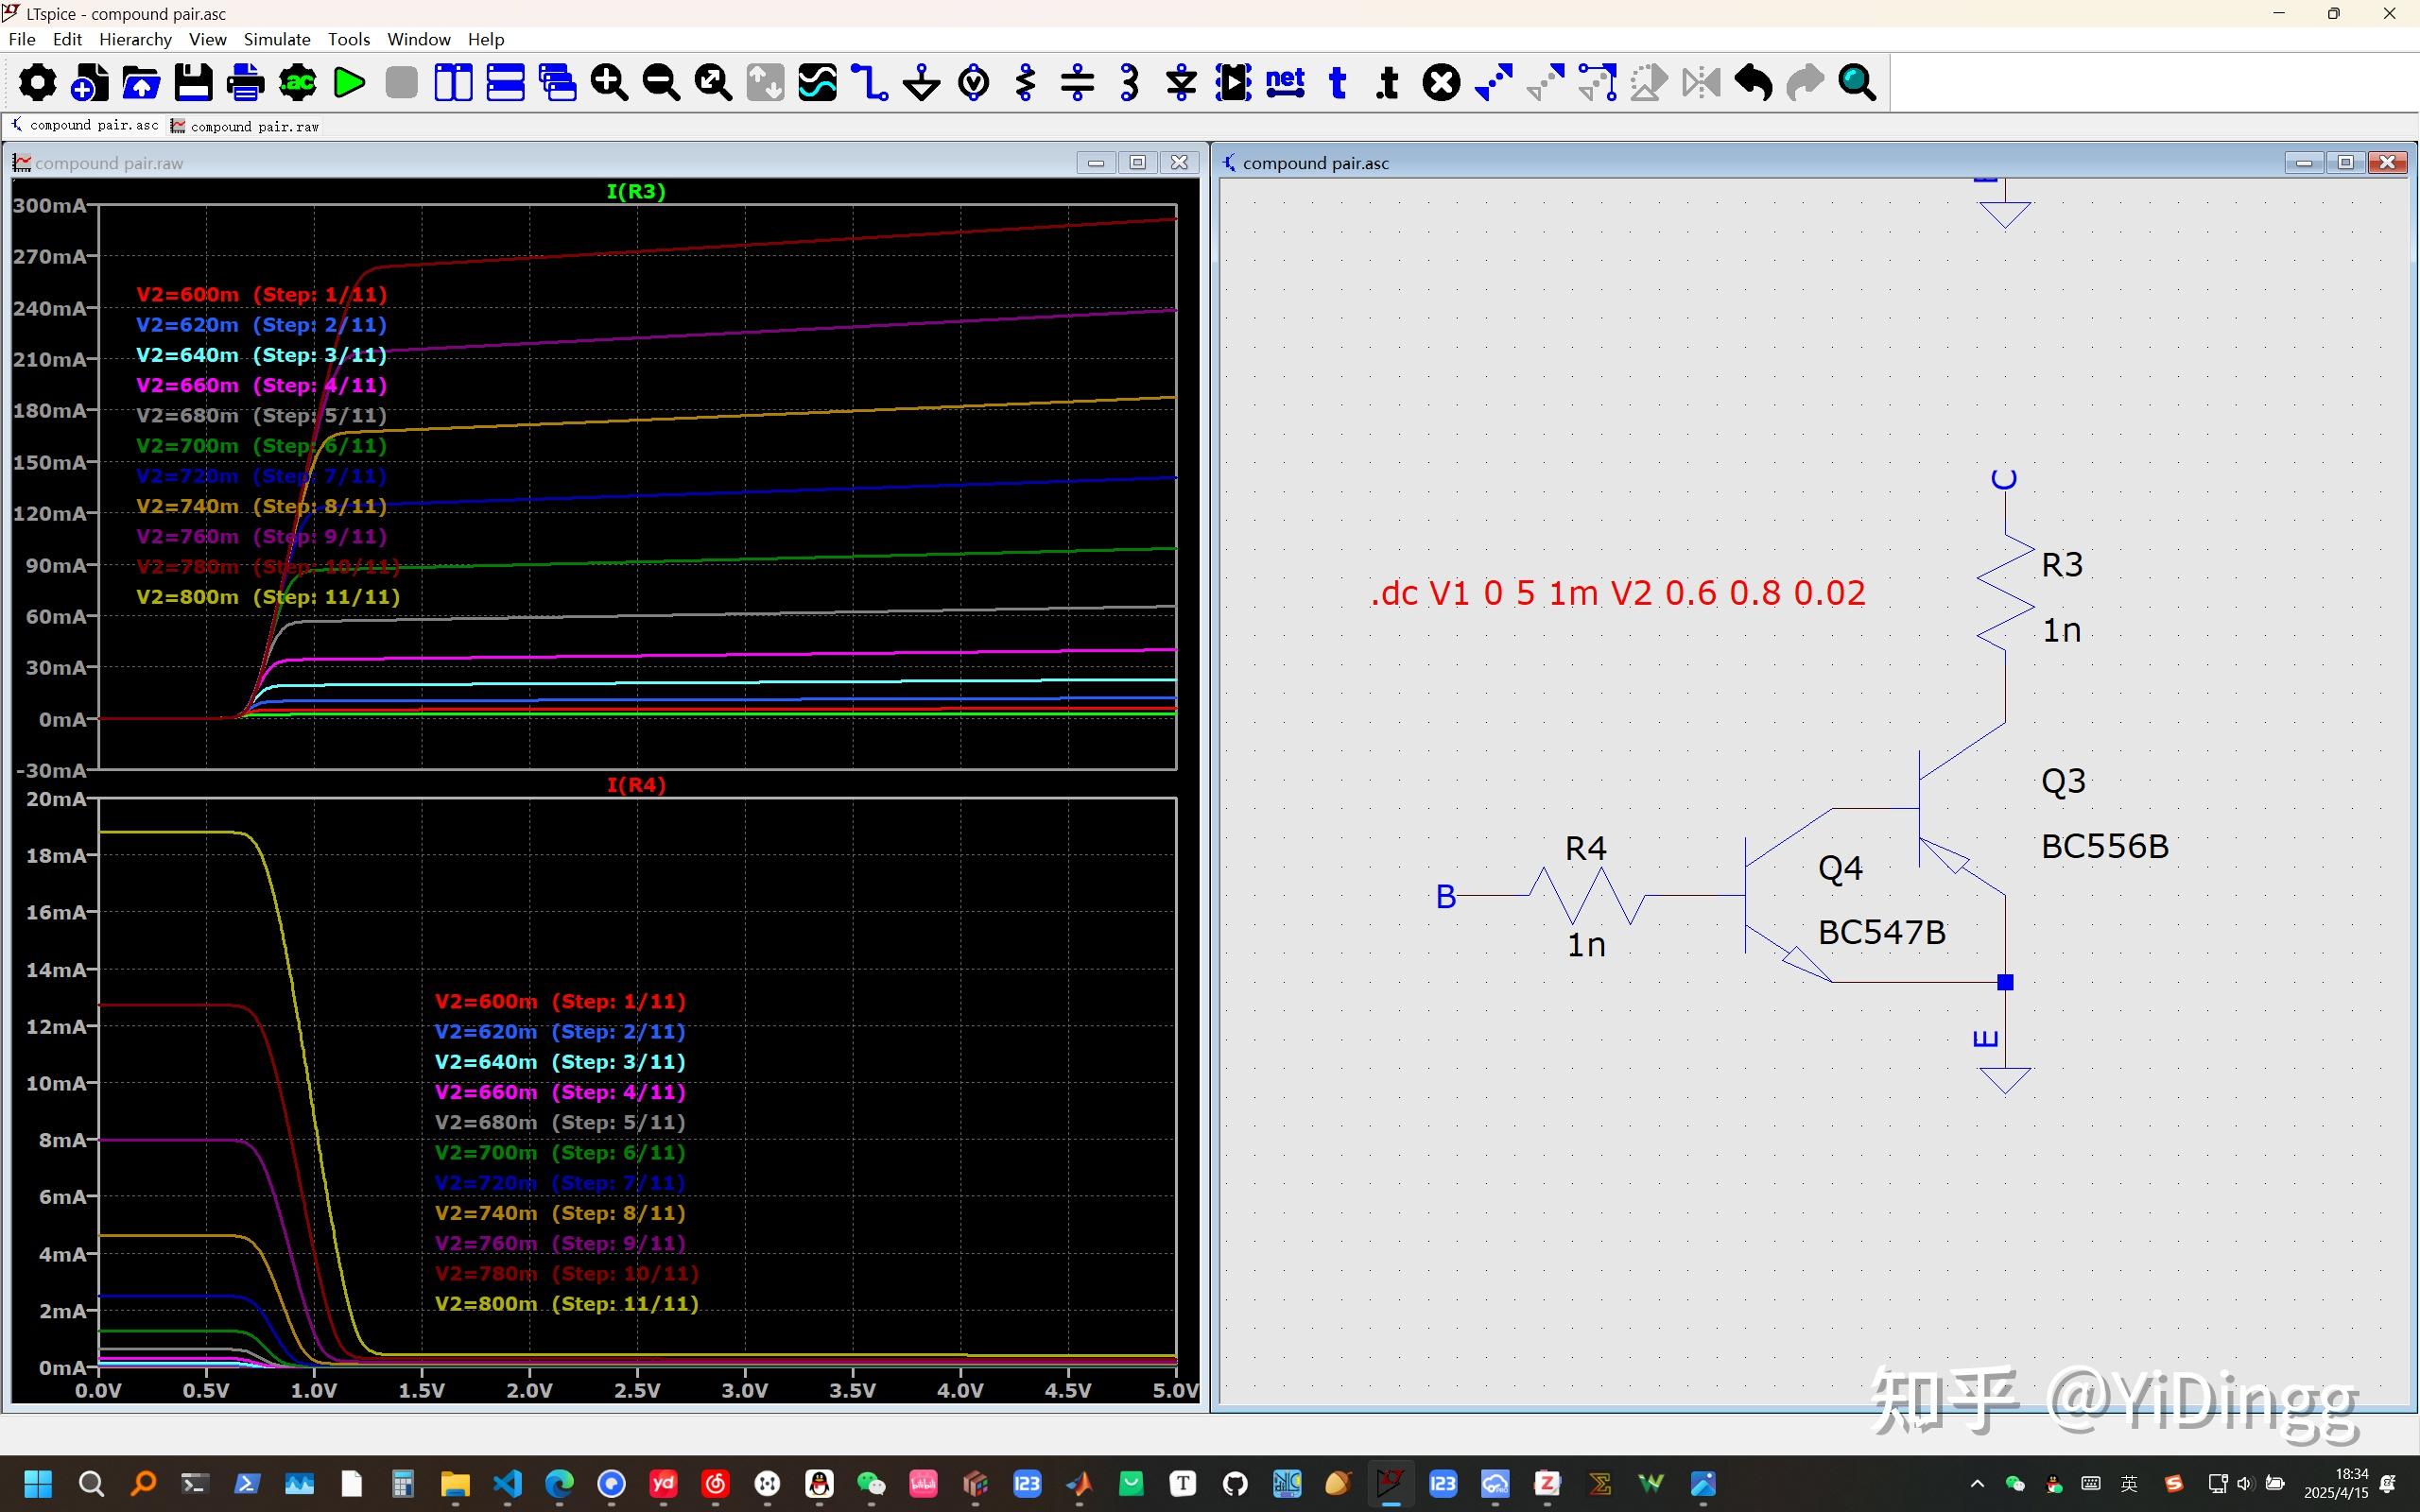Select the Resistor component tool
The width and height of the screenshot is (2420, 1512).
pos(1025,83)
